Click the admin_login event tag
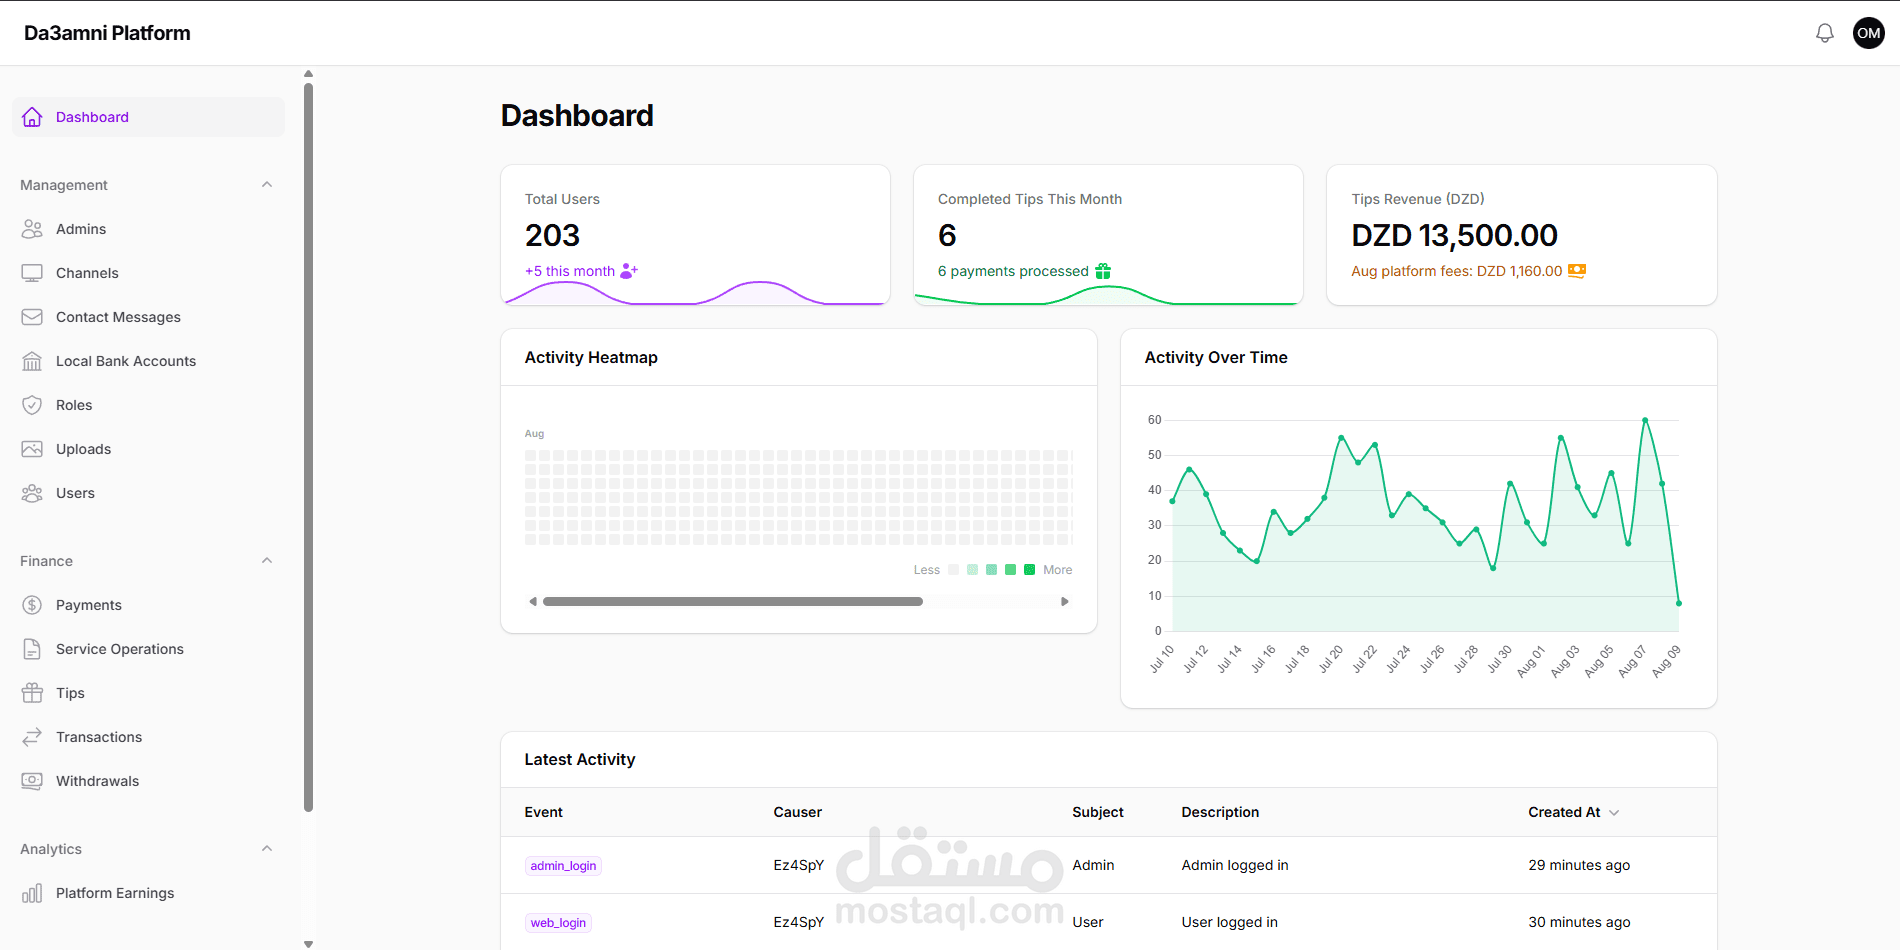Viewport: 1900px width, 950px height. click(x=563, y=866)
